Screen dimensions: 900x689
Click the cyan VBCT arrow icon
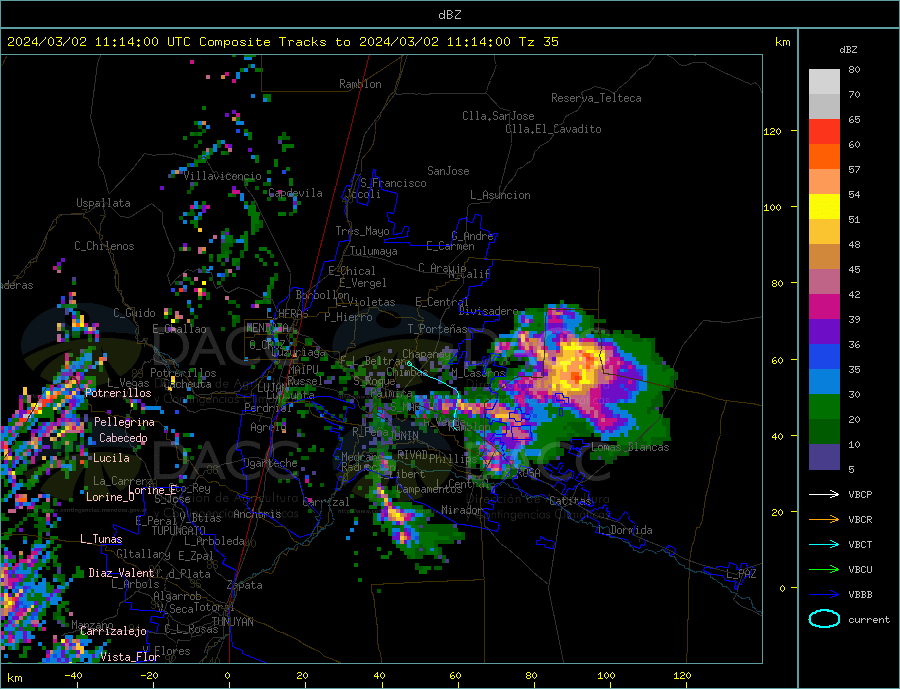coord(824,544)
